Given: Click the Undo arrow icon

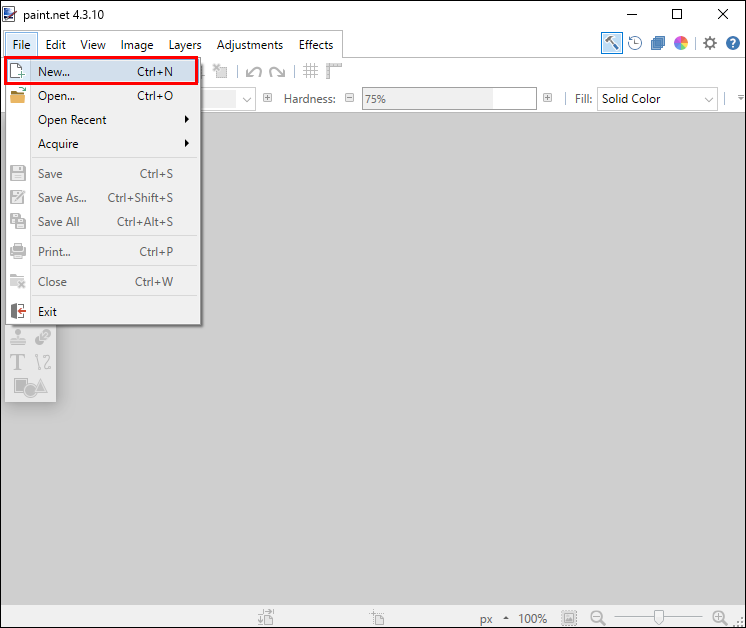Looking at the screenshot, I should [254, 72].
